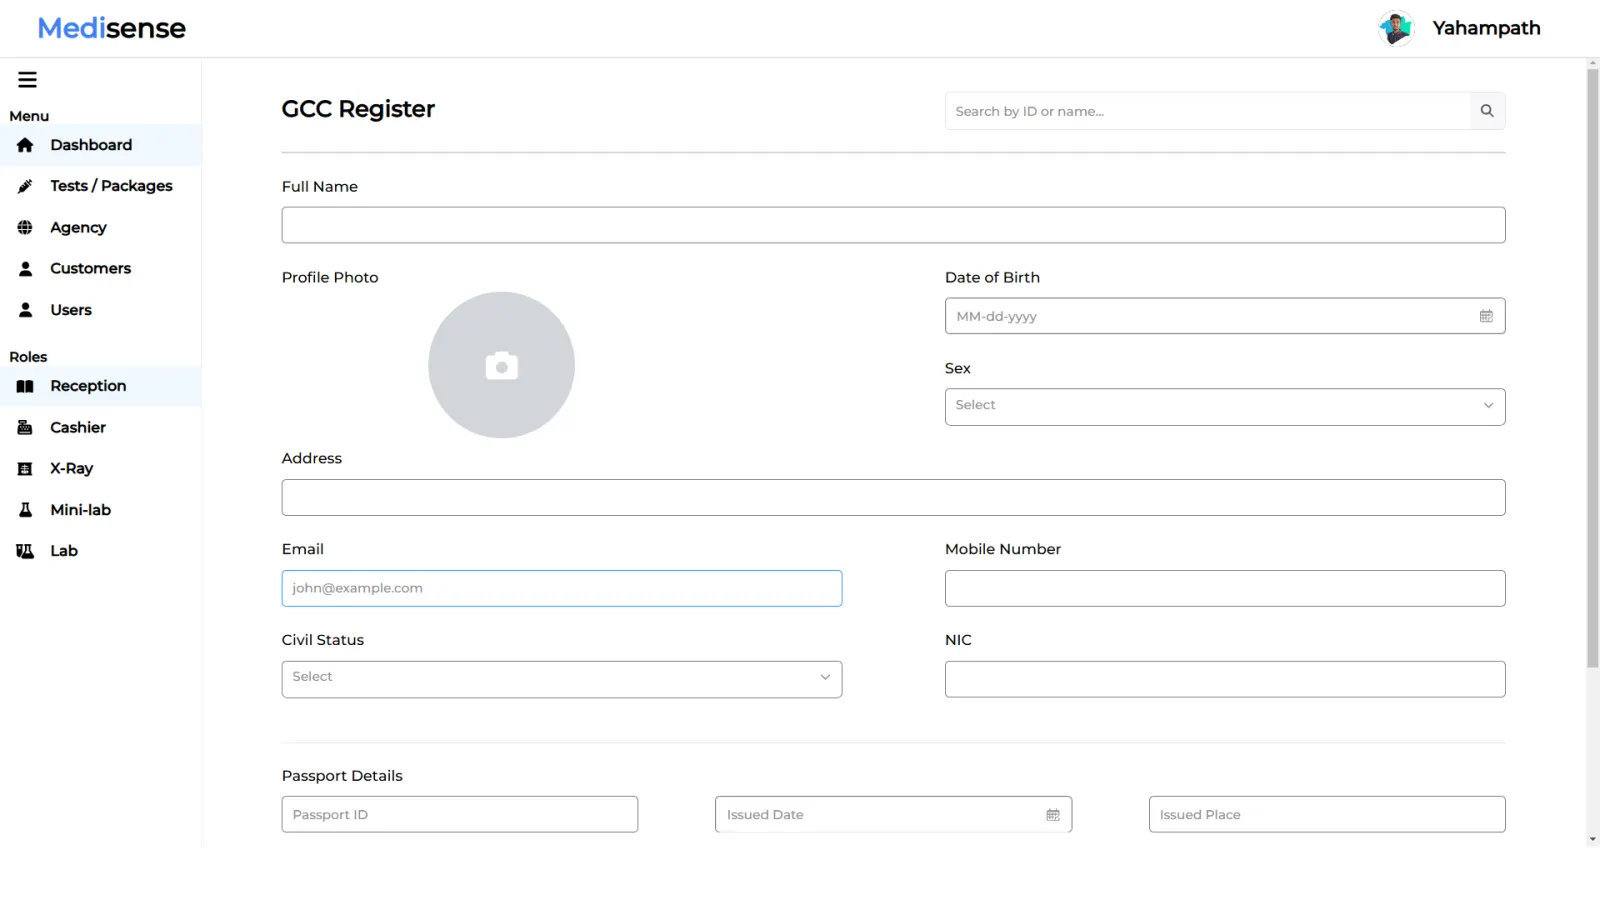Click the Reception book icon
The height and width of the screenshot is (900, 1600).
click(x=25, y=386)
